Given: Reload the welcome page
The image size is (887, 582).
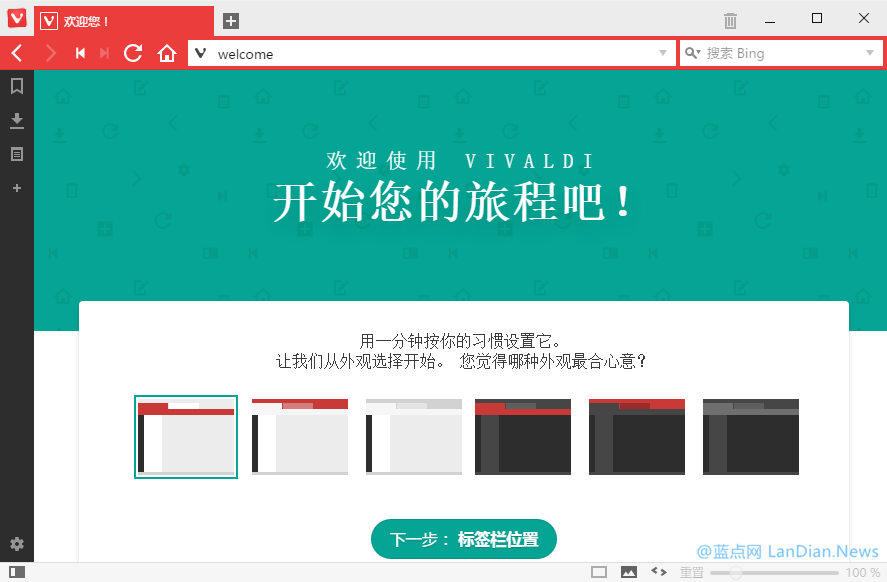Looking at the screenshot, I should 133,53.
